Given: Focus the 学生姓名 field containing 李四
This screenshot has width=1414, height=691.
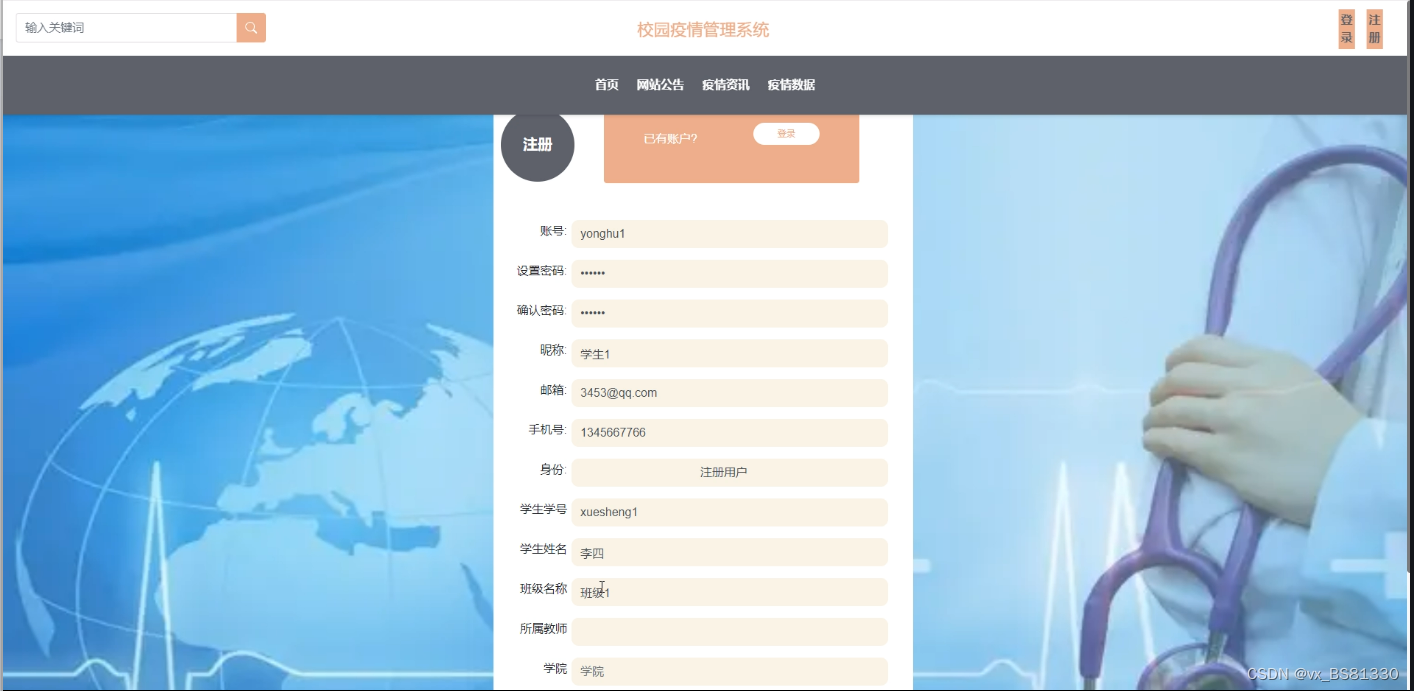Looking at the screenshot, I should [730, 552].
